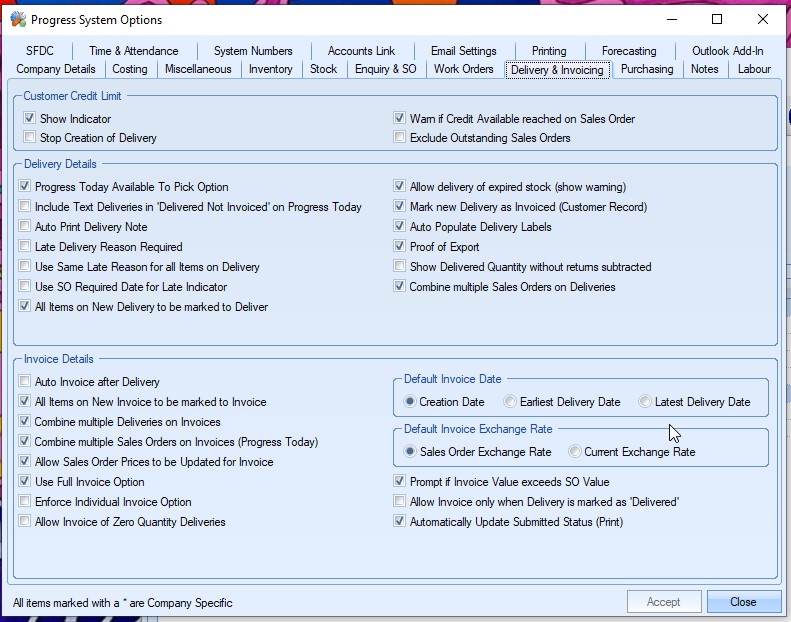Toggle Auto Print Delivery Note option
Screen dimensions: 791x622
pos(25,227)
